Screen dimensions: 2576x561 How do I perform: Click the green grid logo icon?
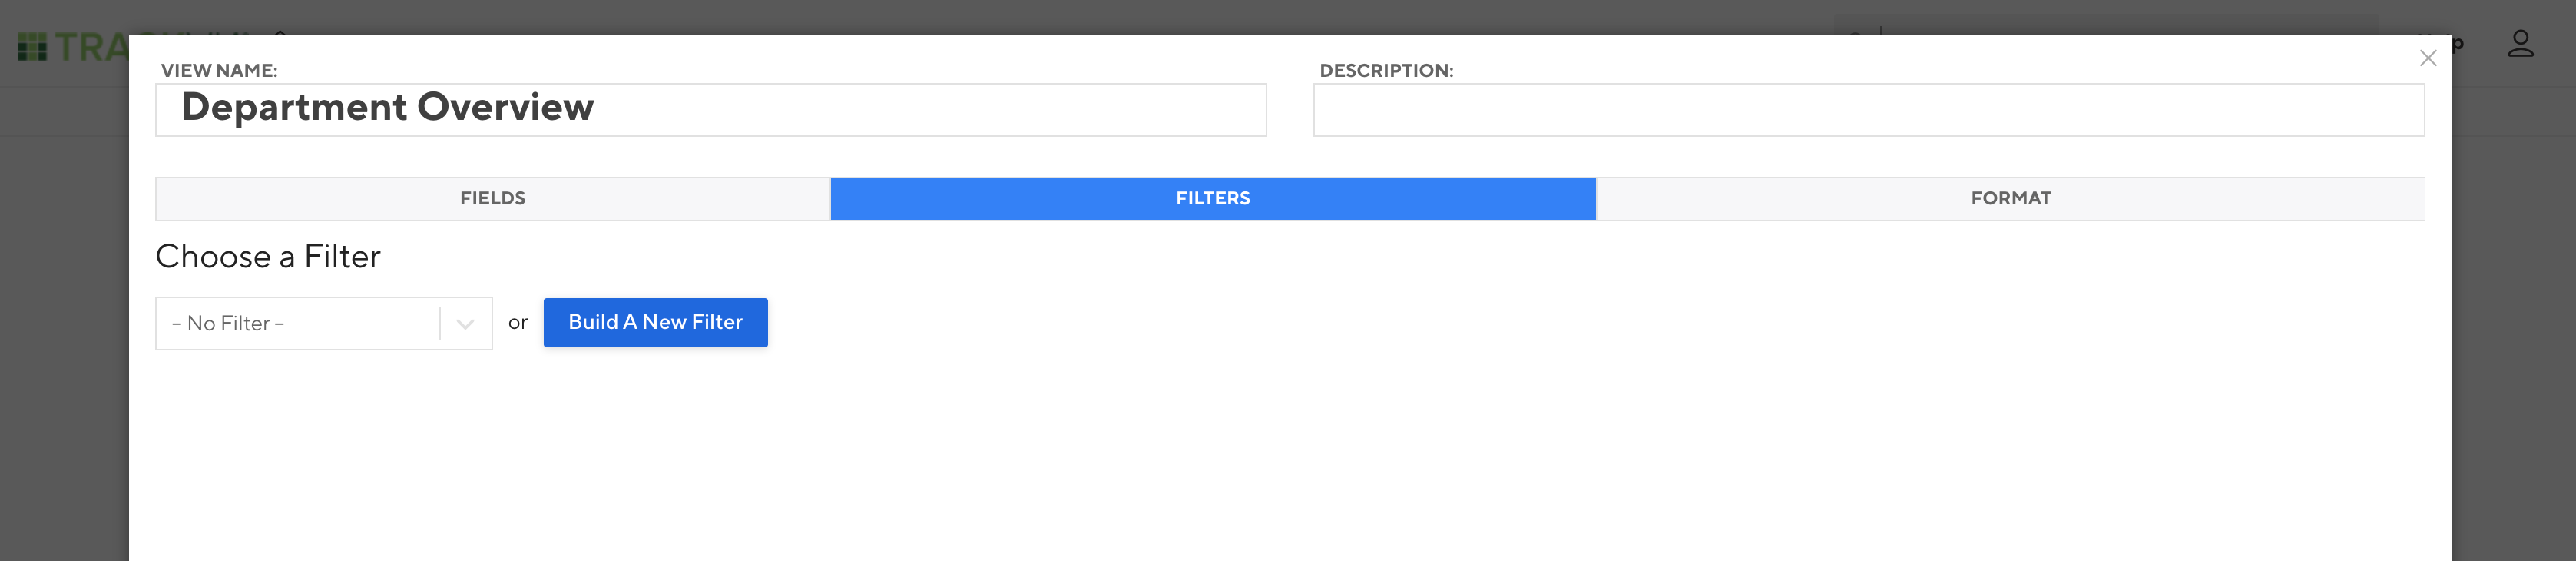32,47
